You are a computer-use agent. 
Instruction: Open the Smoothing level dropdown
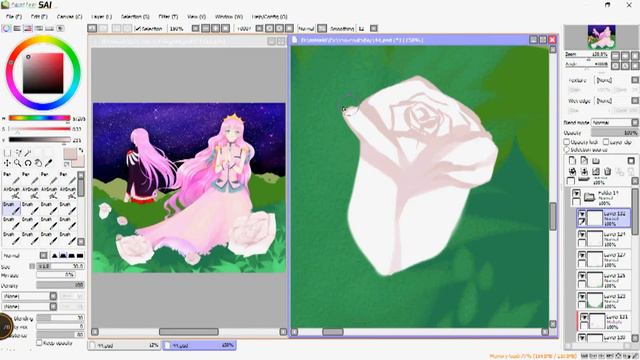374,29
